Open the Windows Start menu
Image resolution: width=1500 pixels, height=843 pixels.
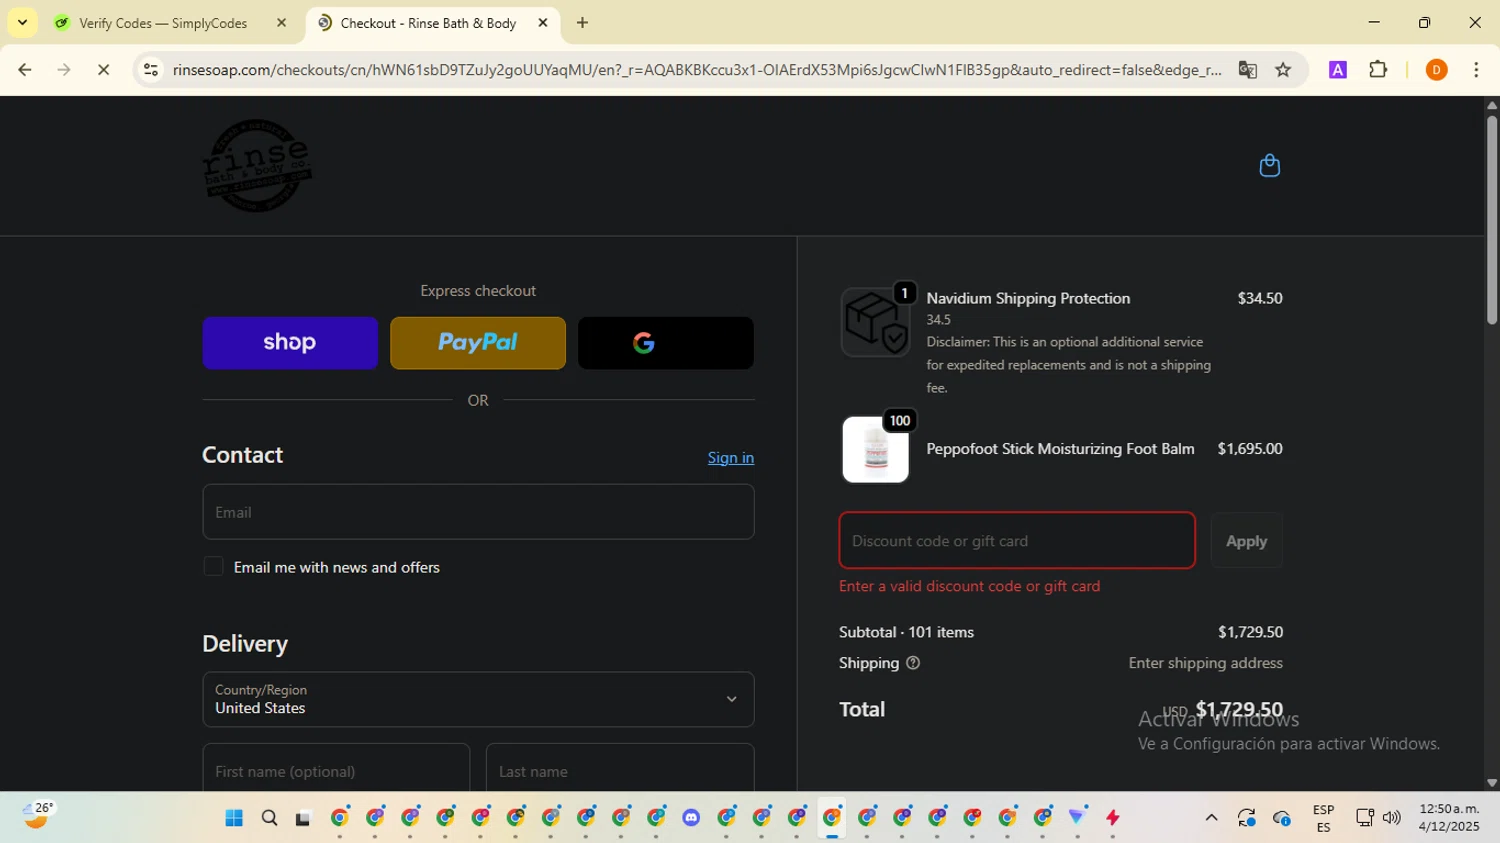coord(234,818)
